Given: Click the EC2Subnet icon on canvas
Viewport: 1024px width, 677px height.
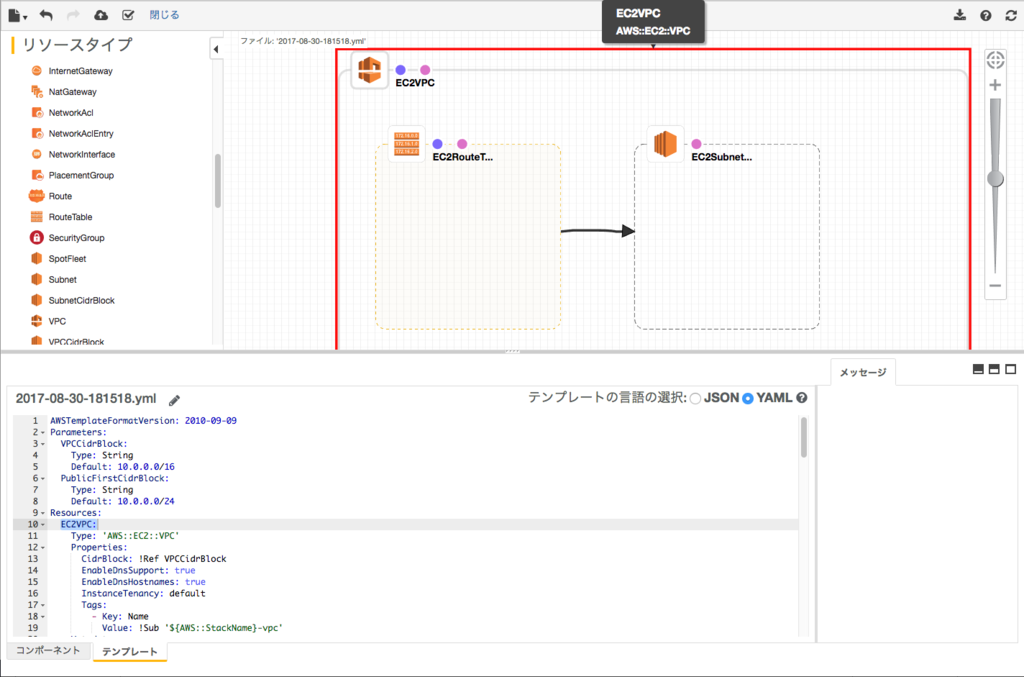Looking at the screenshot, I should point(665,144).
